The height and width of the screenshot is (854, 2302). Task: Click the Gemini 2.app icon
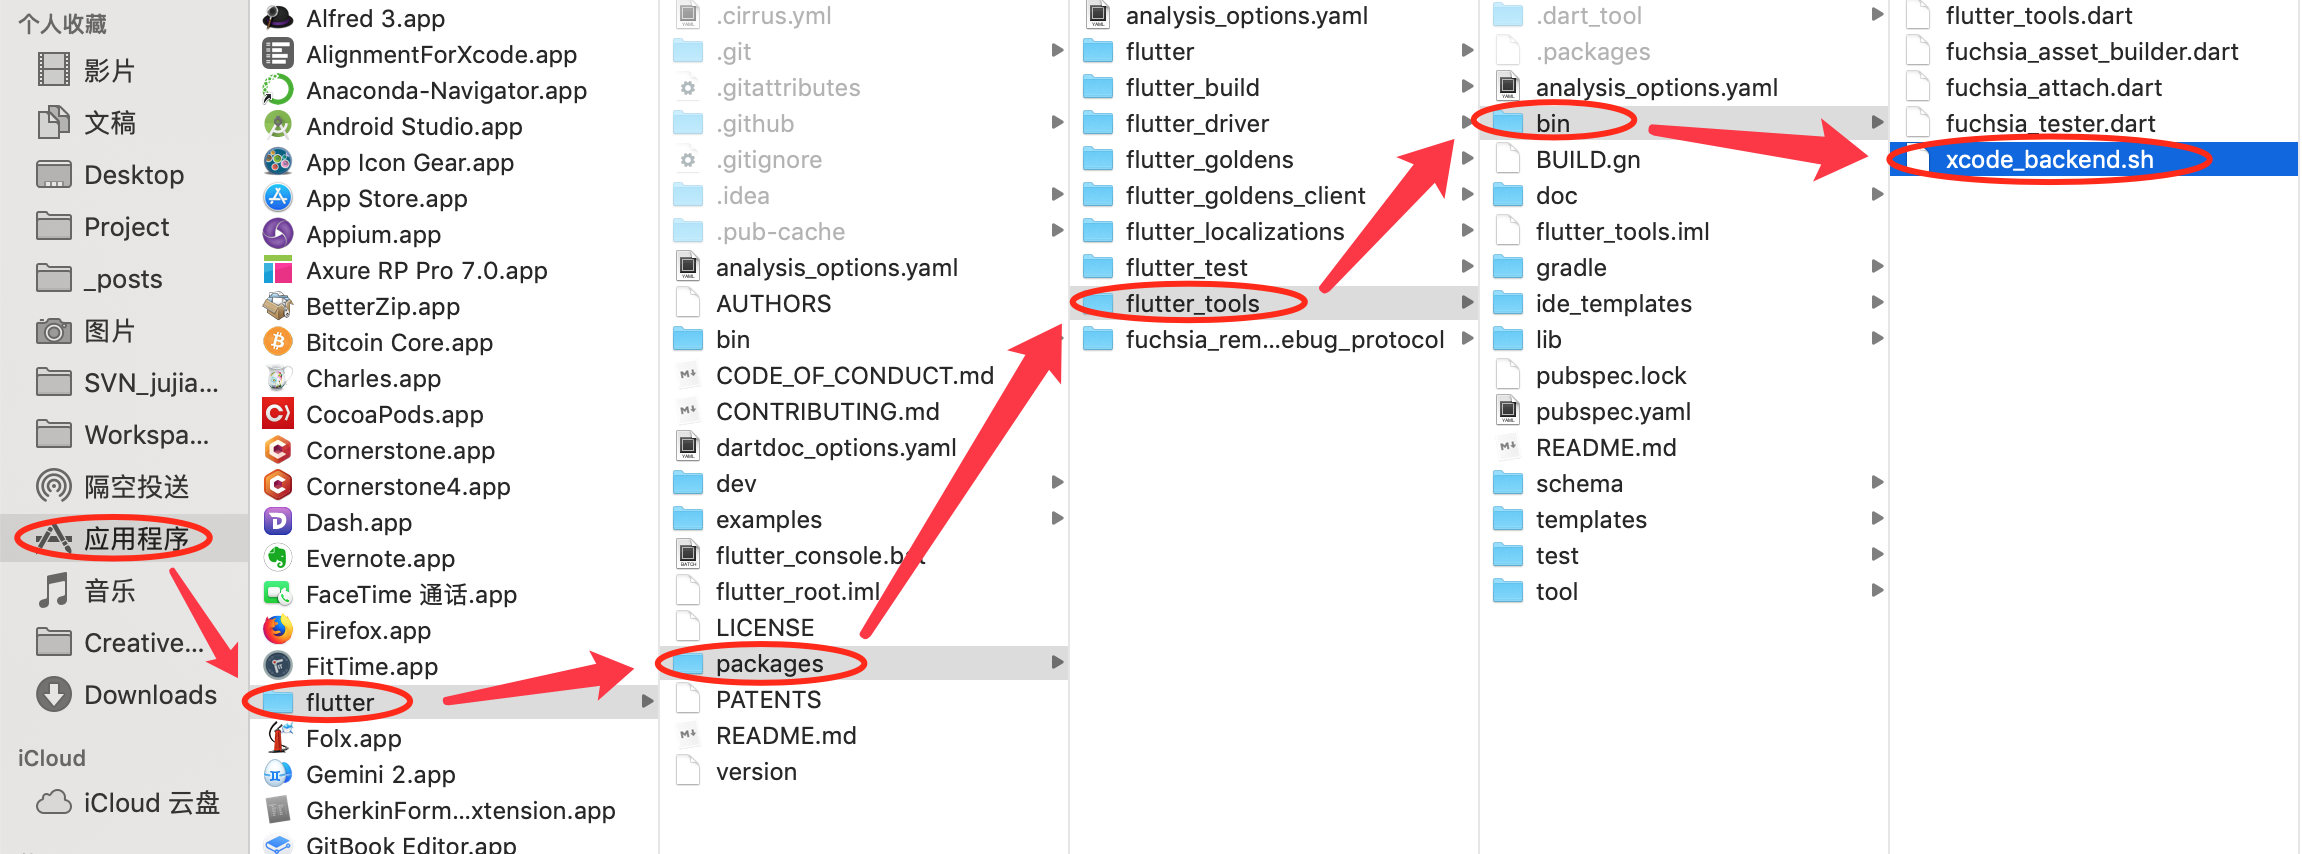tap(277, 774)
